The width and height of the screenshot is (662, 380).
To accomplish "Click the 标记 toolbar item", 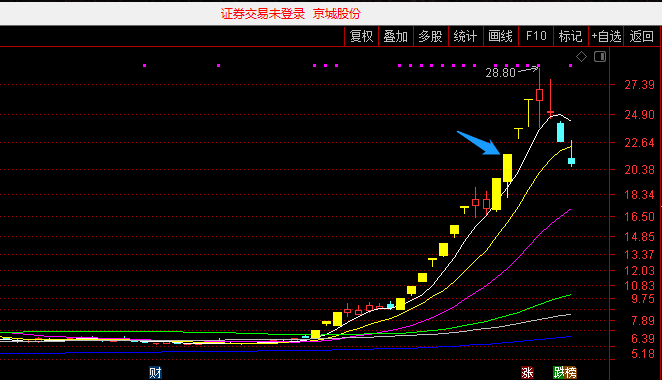I will [x=570, y=36].
